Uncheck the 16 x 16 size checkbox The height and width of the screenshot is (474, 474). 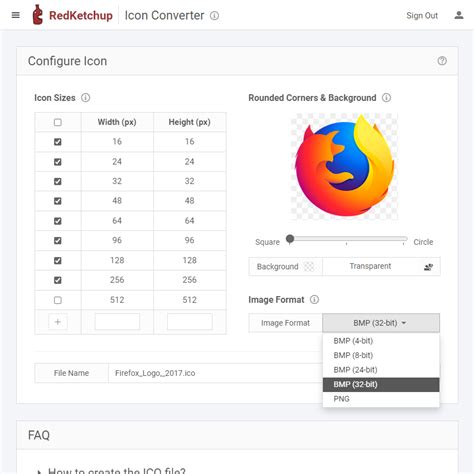58,142
